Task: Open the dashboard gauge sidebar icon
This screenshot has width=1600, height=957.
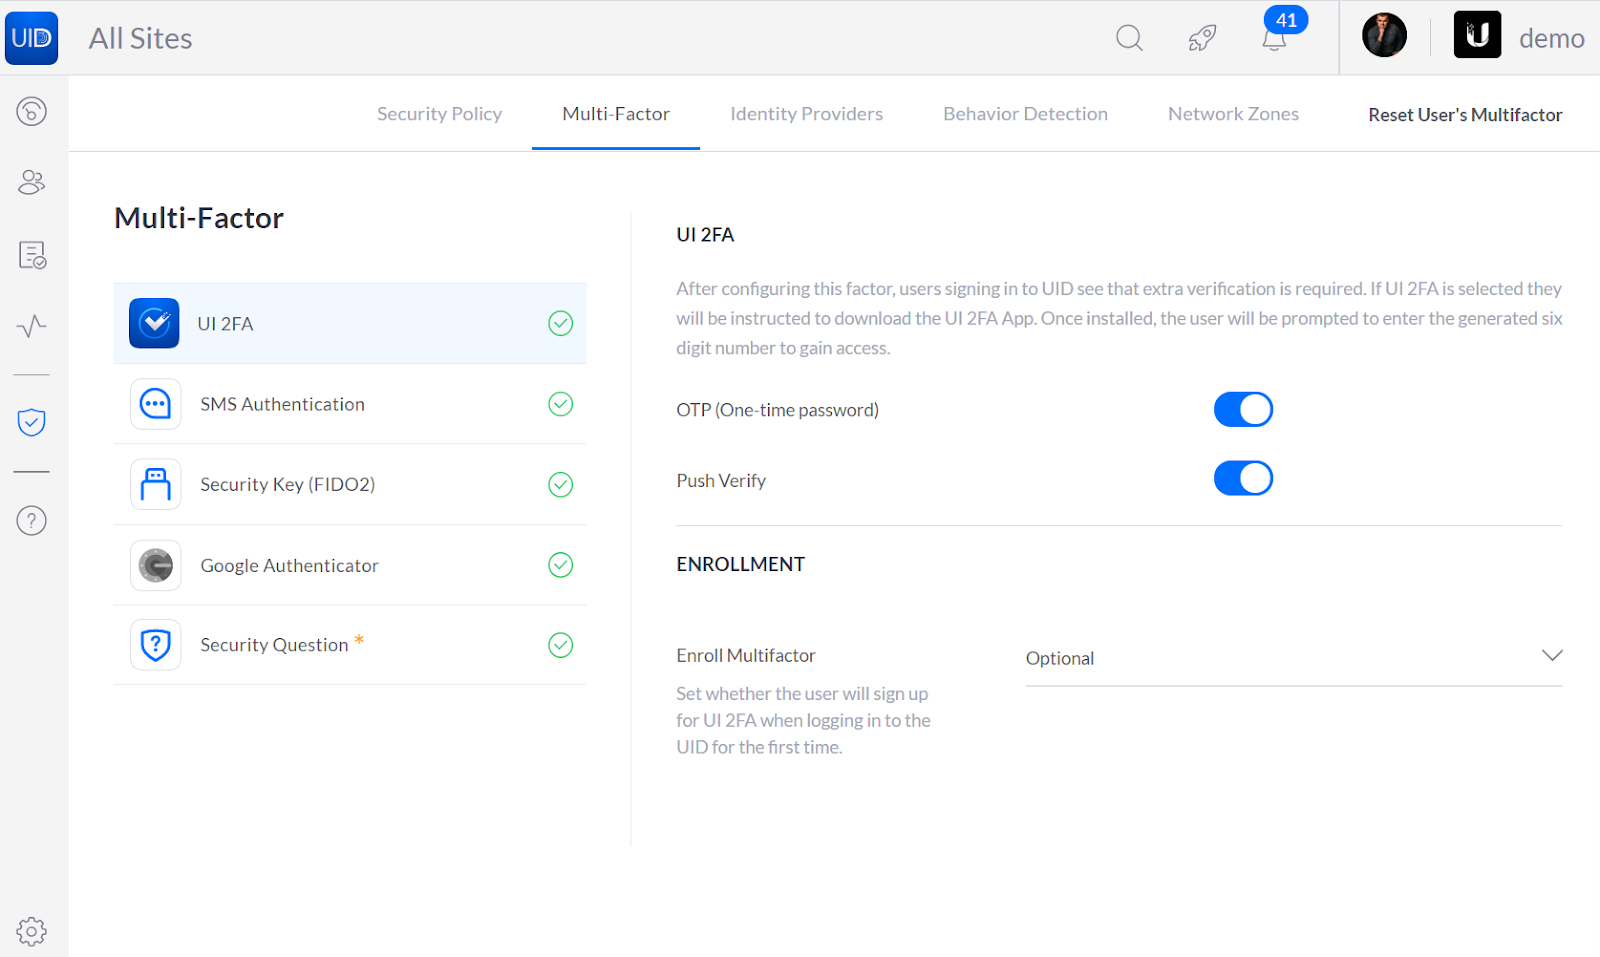Action: 32,111
